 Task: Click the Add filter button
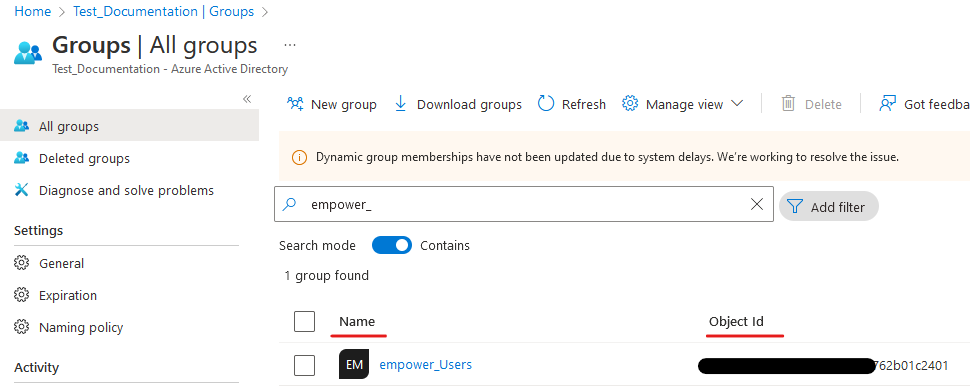829,206
